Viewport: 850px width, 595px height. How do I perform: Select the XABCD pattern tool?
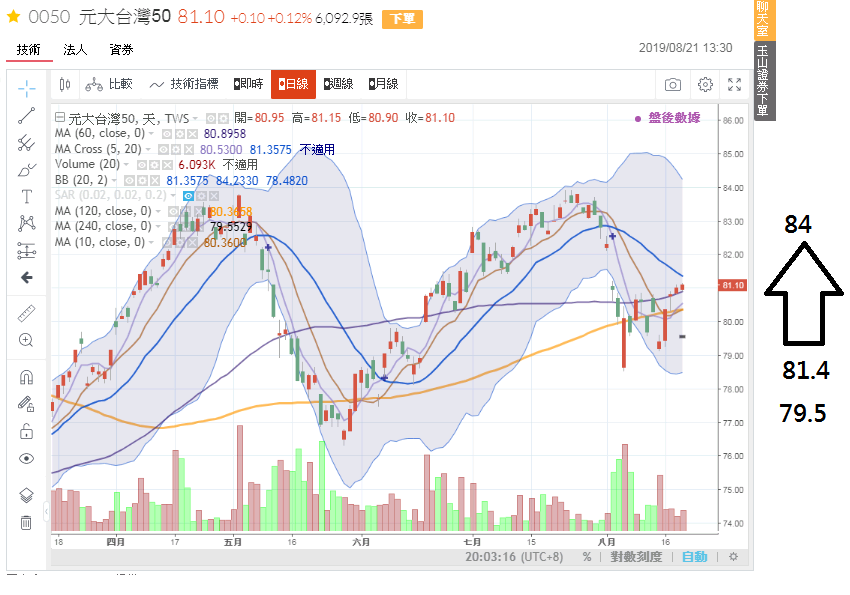26,223
